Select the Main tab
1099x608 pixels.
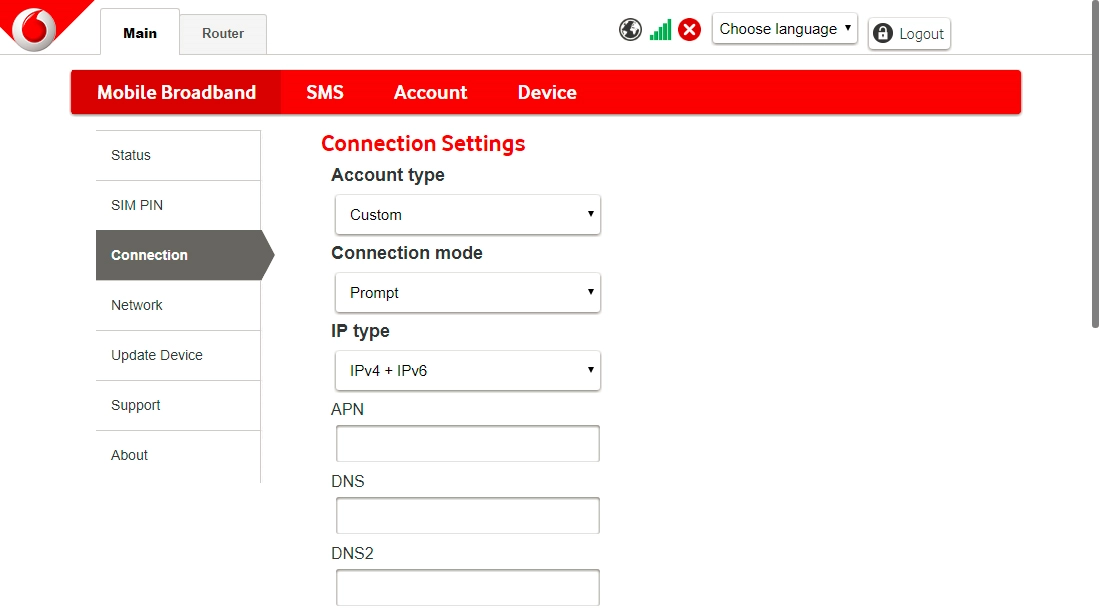(x=140, y=33)
